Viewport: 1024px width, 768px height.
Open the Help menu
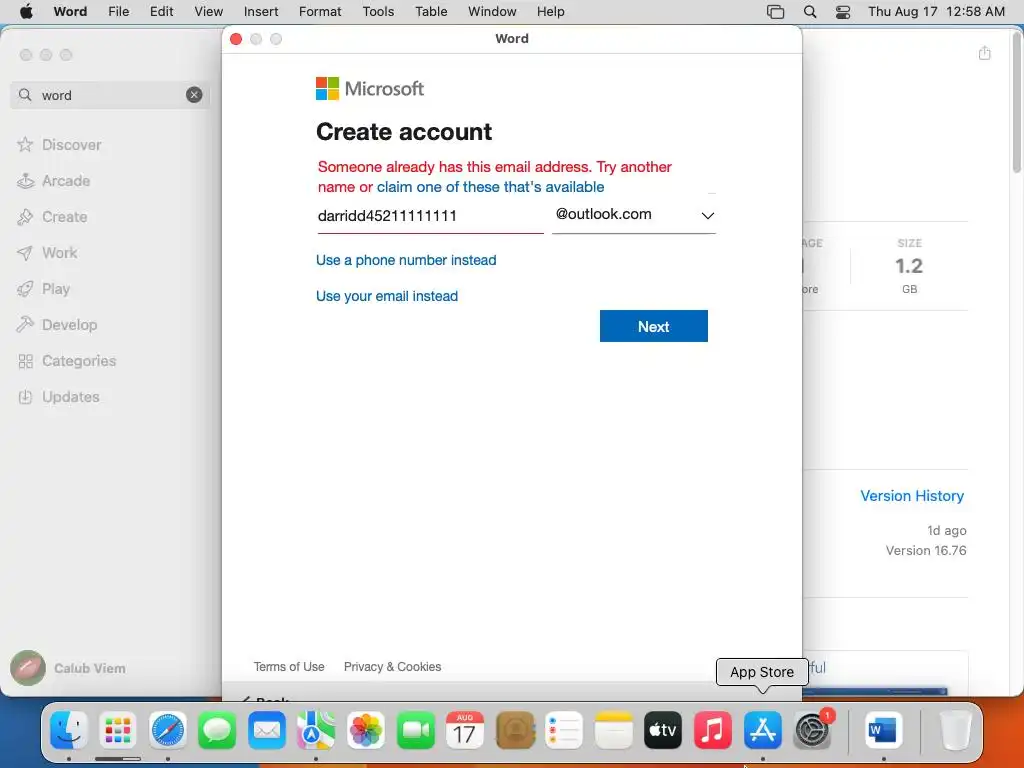551,12
